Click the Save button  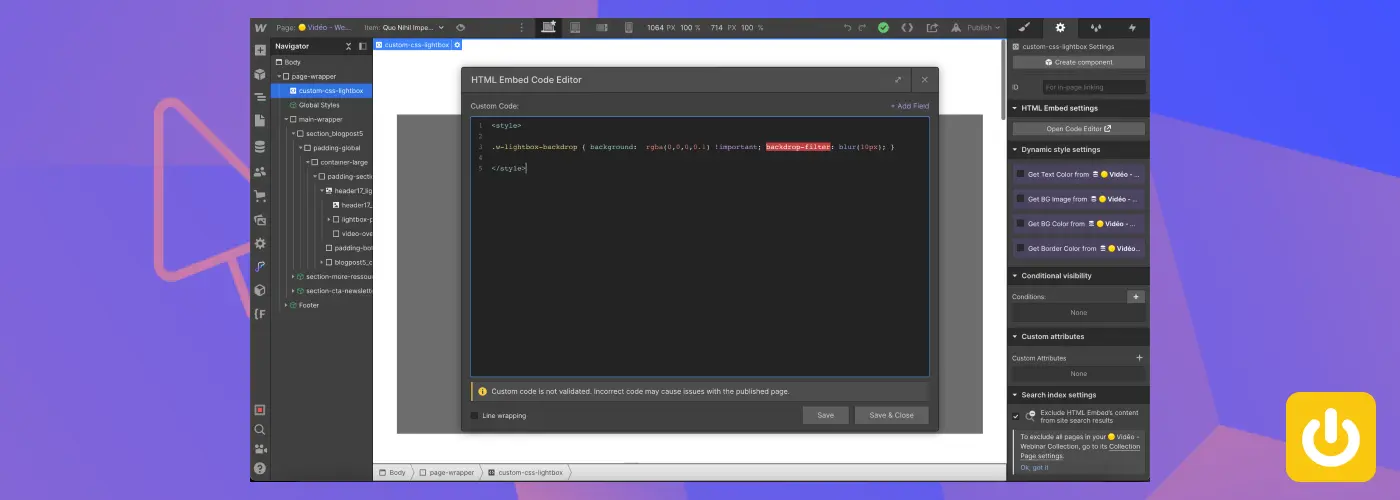tap(825, 415)
